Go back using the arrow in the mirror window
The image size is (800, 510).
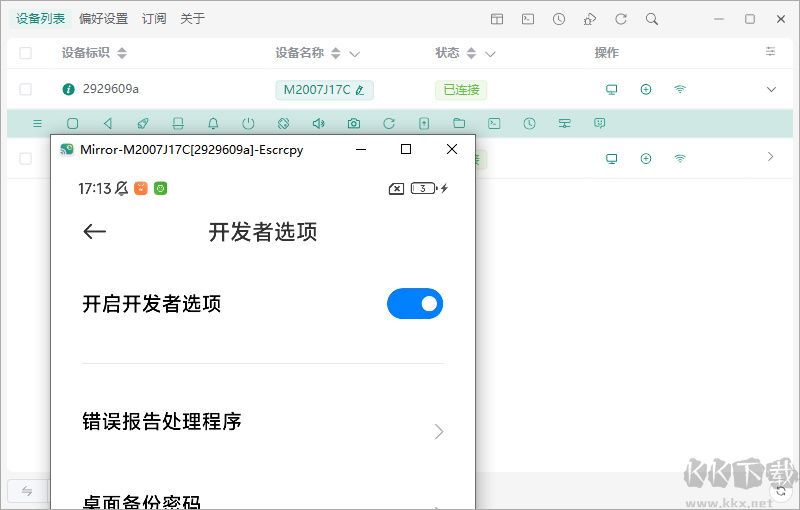tap(94, 232)
